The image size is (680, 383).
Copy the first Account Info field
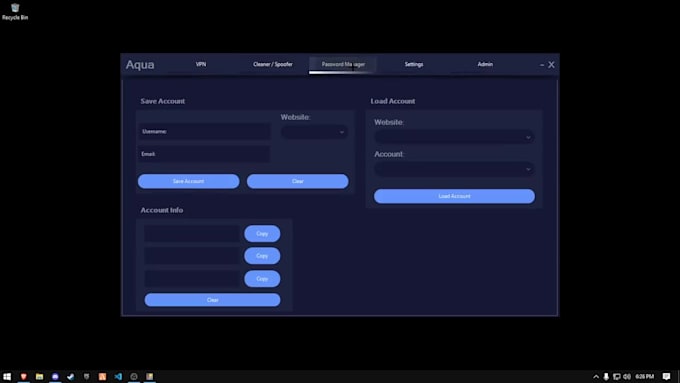coord(262,233)
